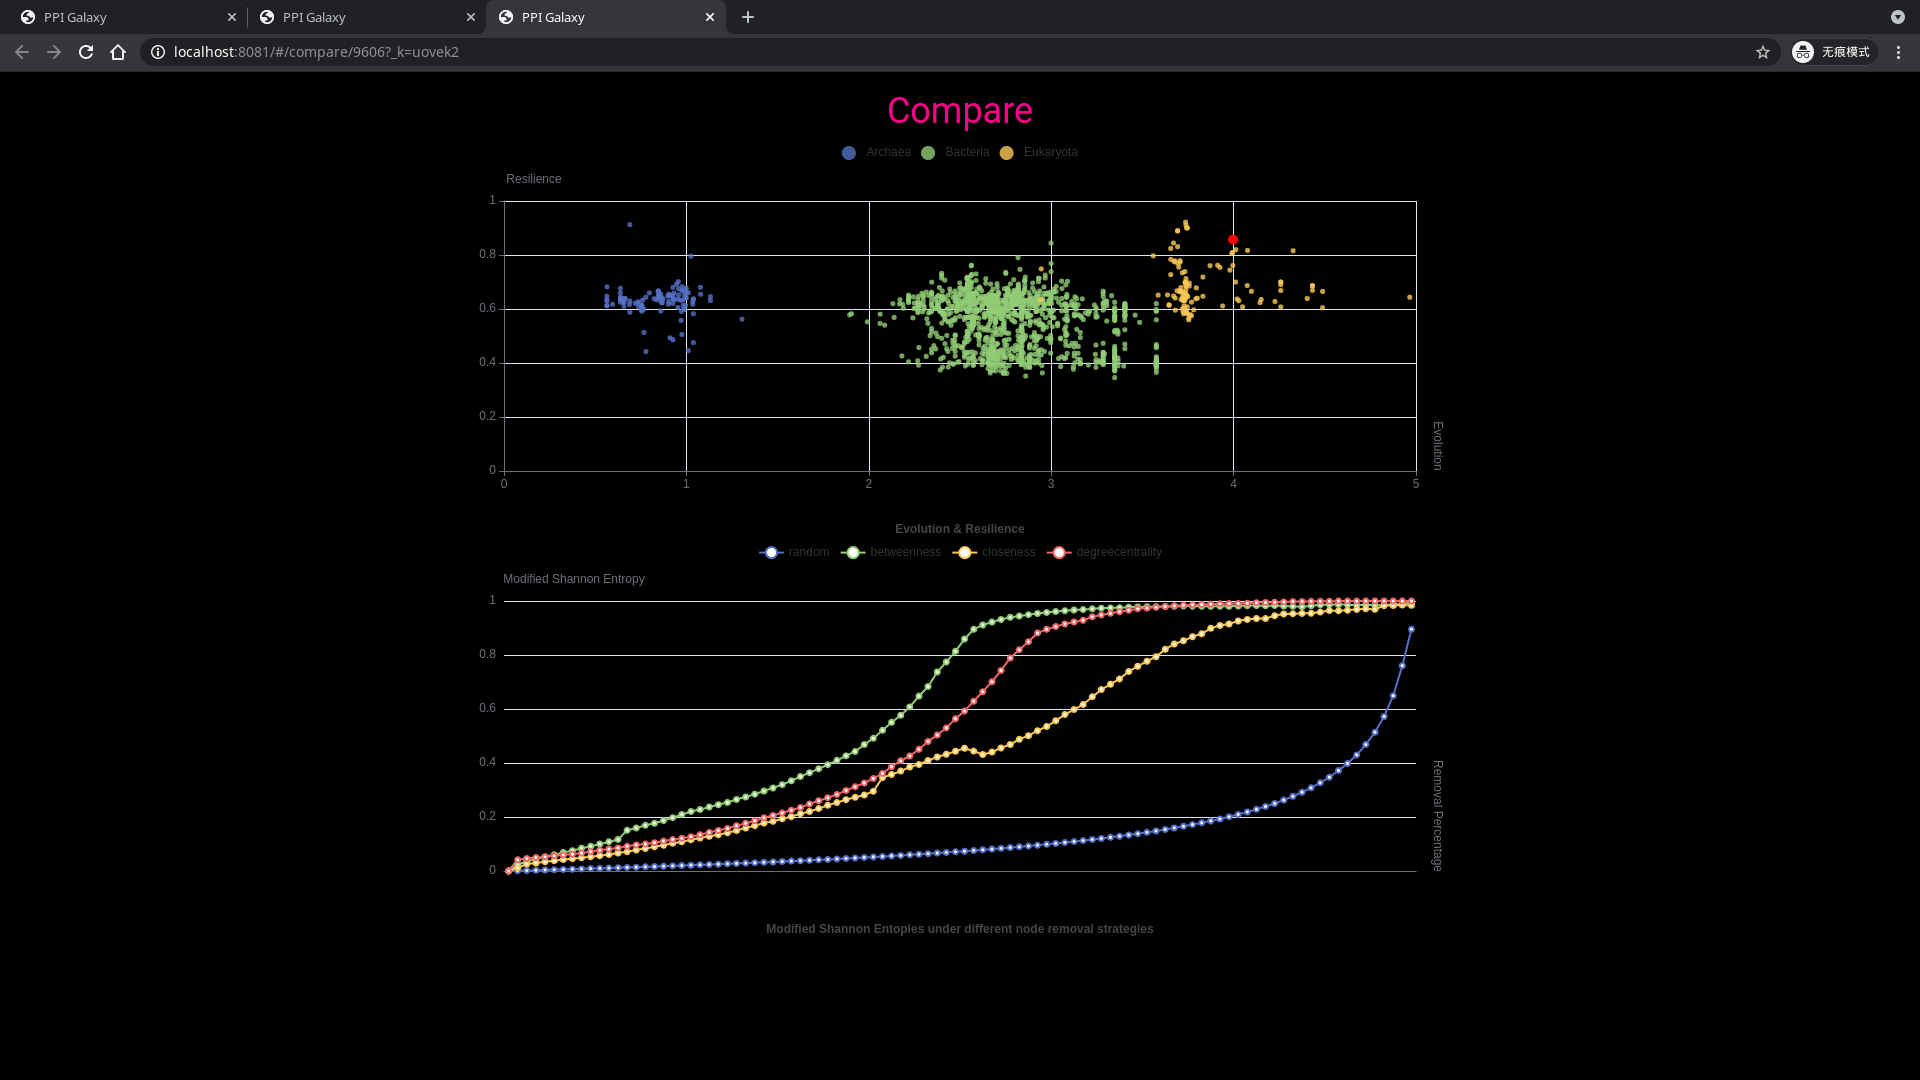
Task: Open new tab with plus icon
Action: tap(748, 17)
